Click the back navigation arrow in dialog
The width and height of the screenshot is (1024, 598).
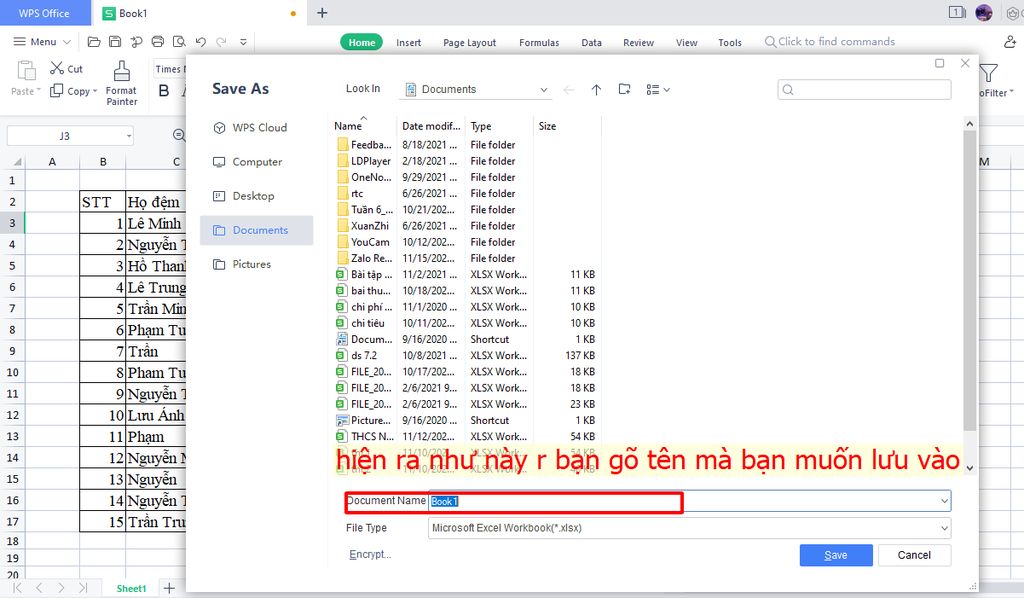coord(569,89)
